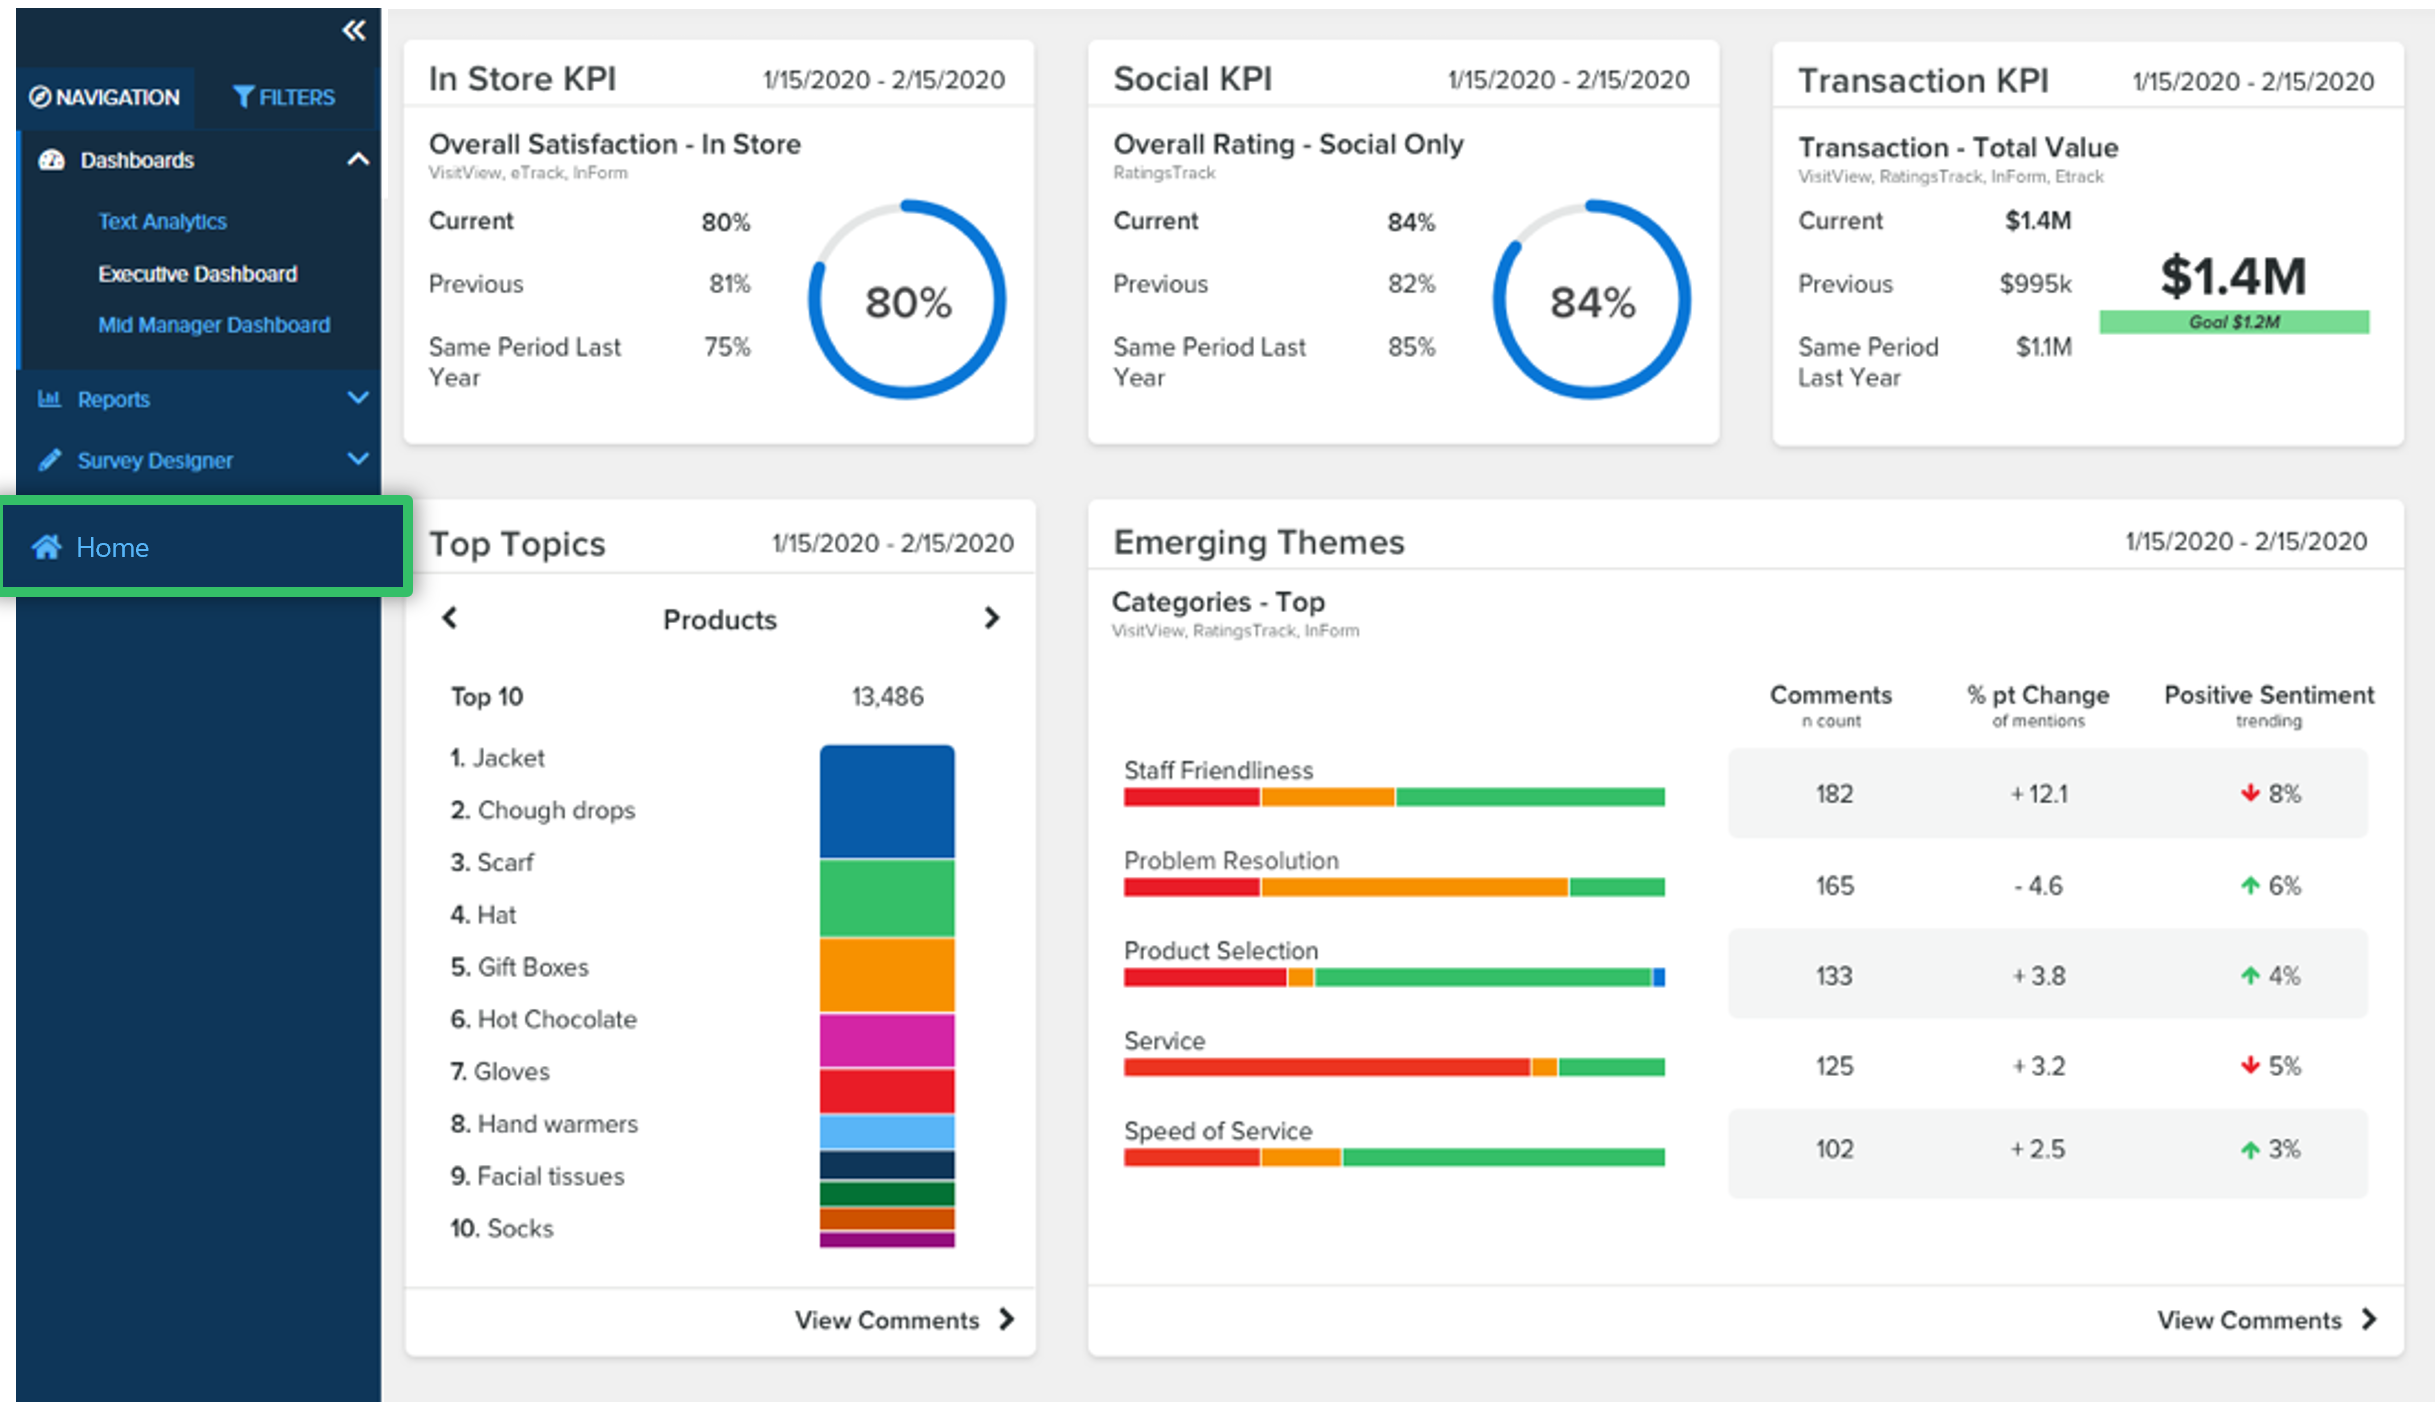Click the Dashboards gauge icon

coord(51,160)
